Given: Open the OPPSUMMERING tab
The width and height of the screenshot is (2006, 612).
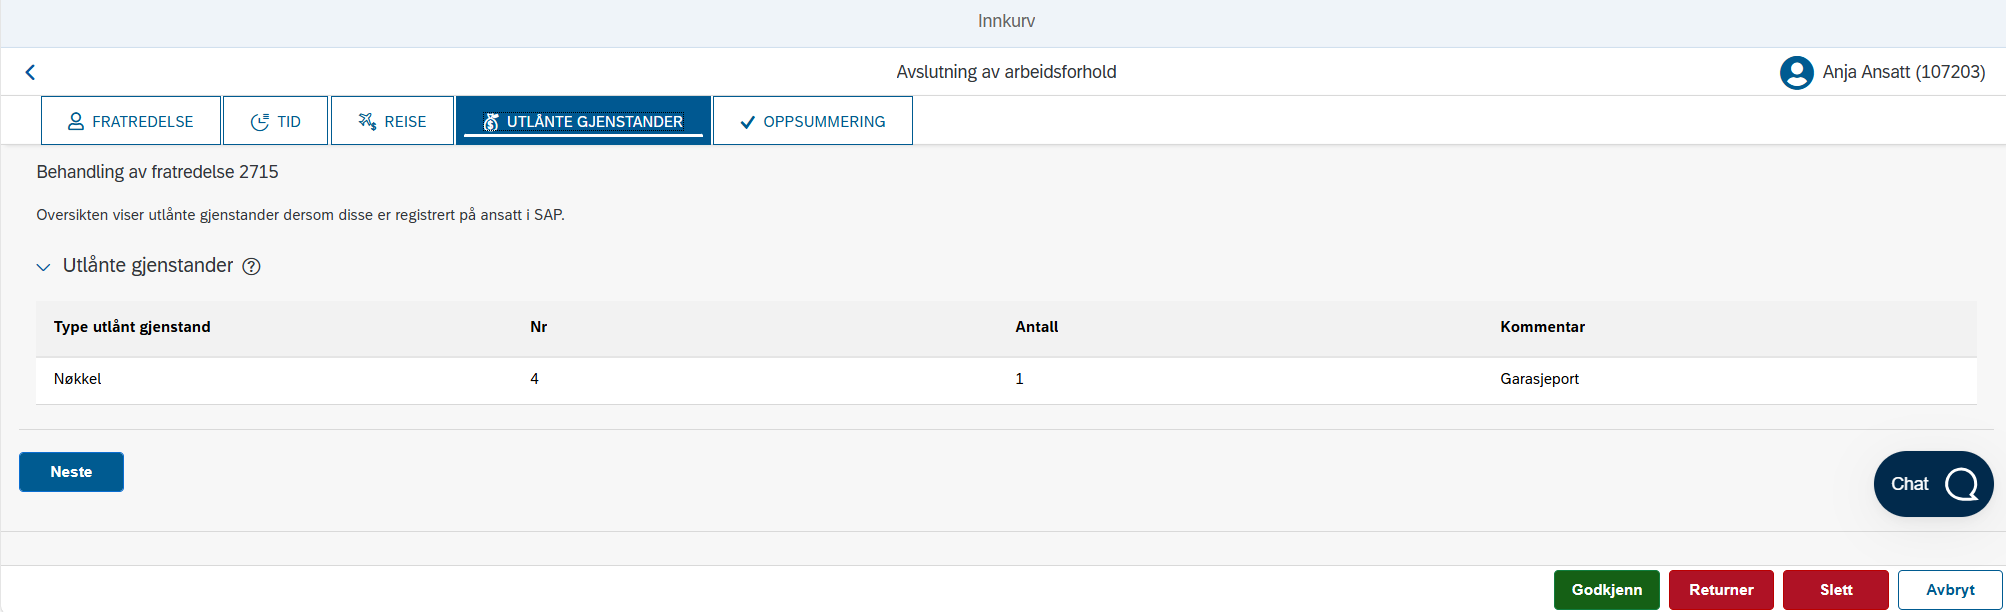Looking at the screenshot, I should point(812,121).
